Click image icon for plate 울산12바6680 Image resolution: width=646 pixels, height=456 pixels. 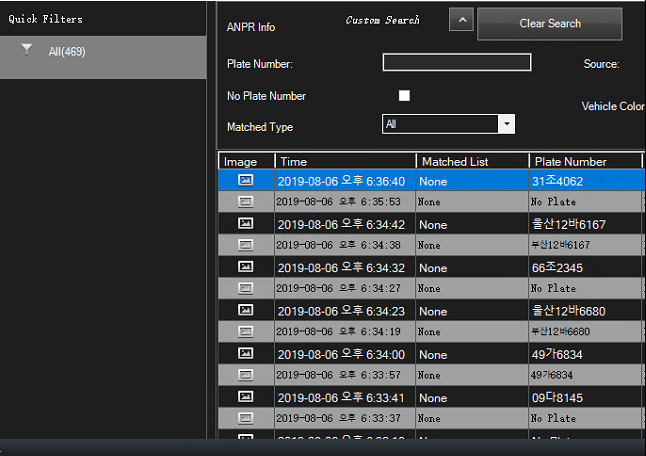point(245,310)
